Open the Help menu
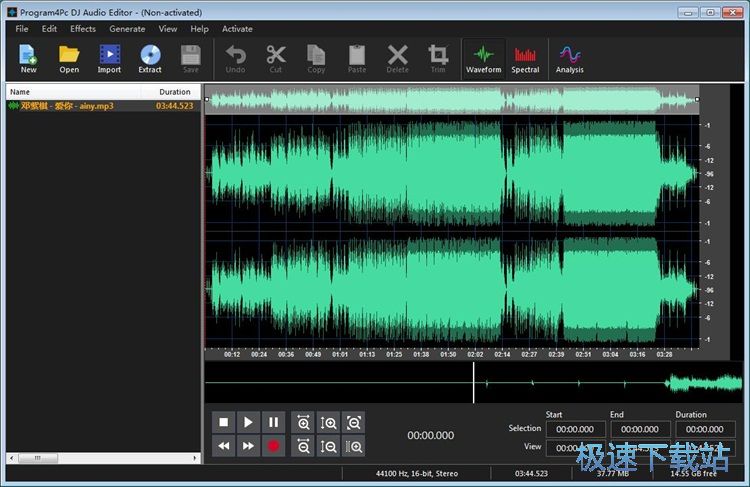This screenshot has width=750, height=487. (200, 29)
